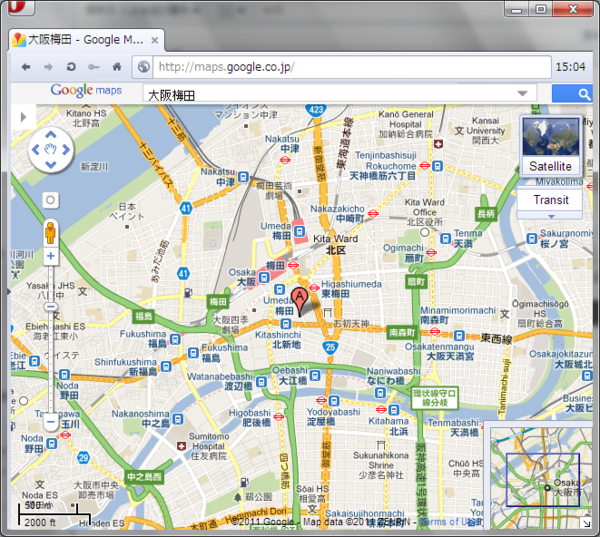The width and height of the screenshot is (600, 537).
Task: Open the search box suggestions dropdown arrow
Action: click(522, 93)
